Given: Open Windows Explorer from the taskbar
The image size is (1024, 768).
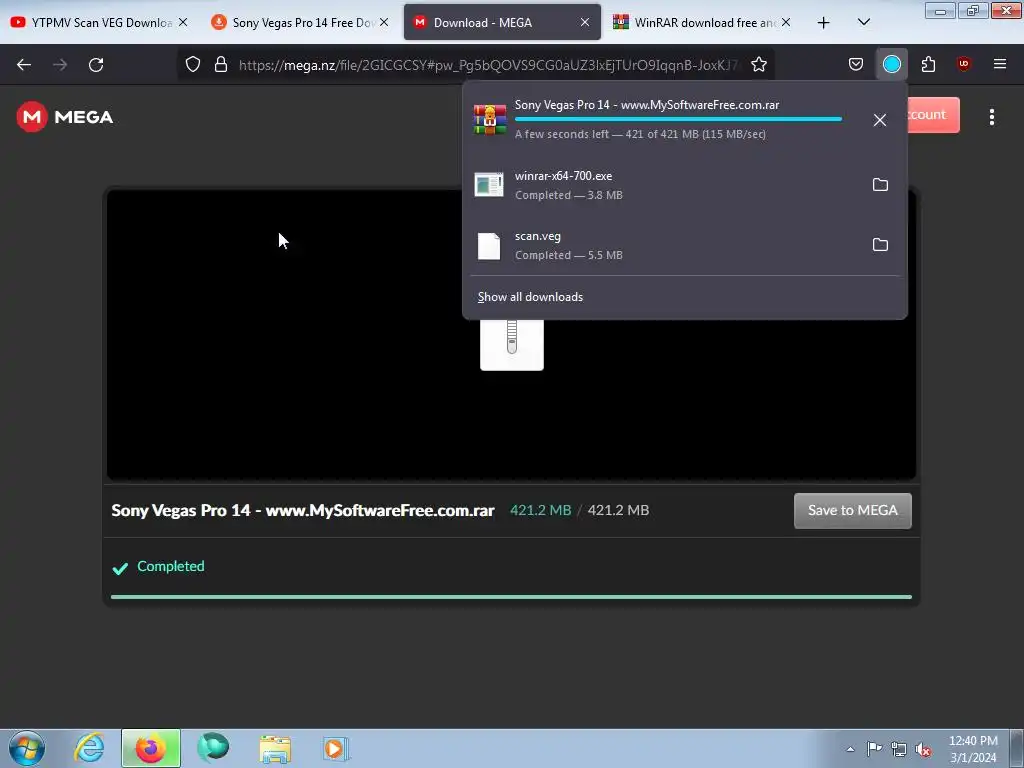Looking at the screenshot, I should click(x=275, y=748).
